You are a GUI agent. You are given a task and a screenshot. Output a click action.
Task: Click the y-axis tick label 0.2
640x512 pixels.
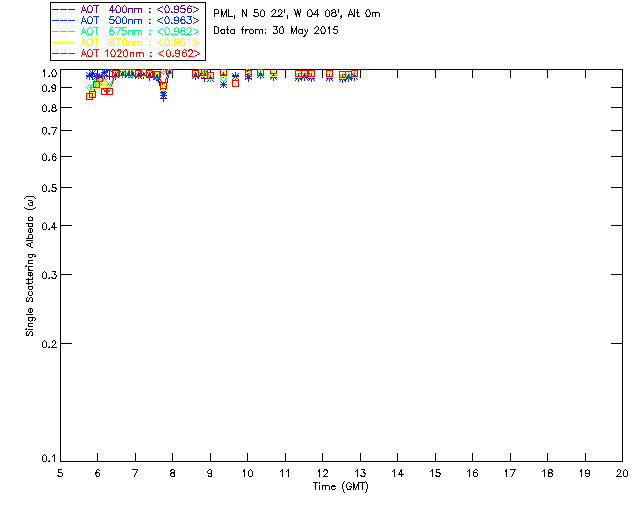click(x=49, y=344)
